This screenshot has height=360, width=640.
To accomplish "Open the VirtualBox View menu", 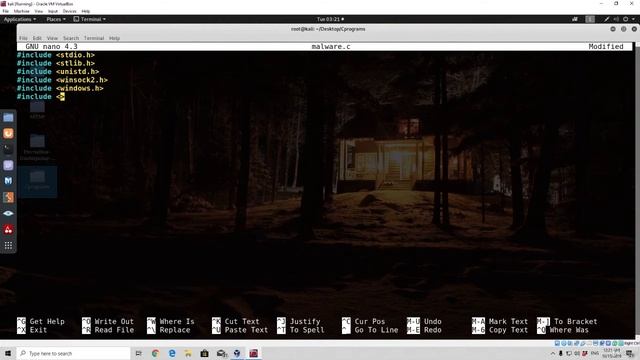I will [x=39, y=11].
